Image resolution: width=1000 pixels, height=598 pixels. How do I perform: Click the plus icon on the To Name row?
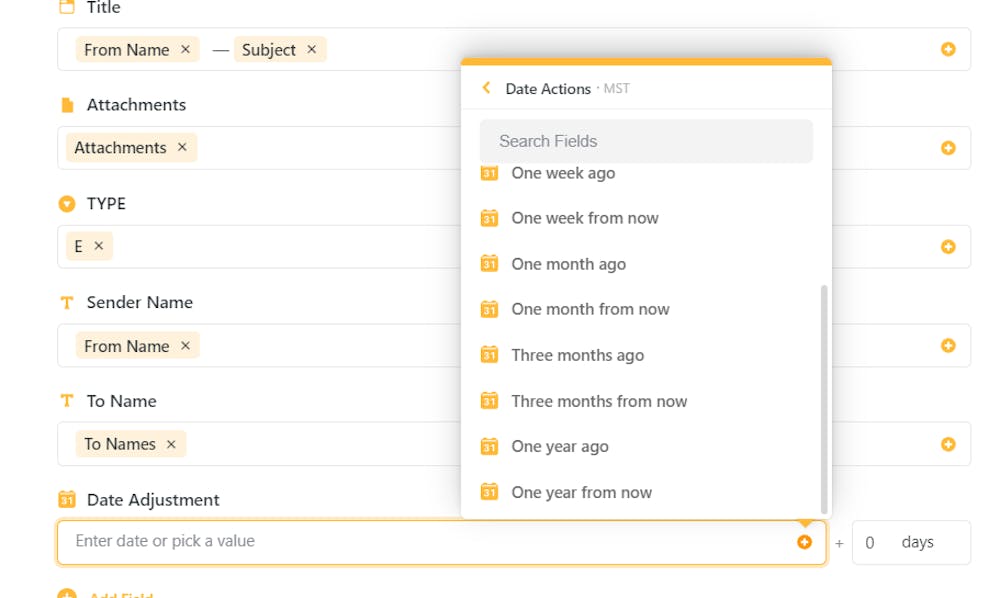[947, 443]
